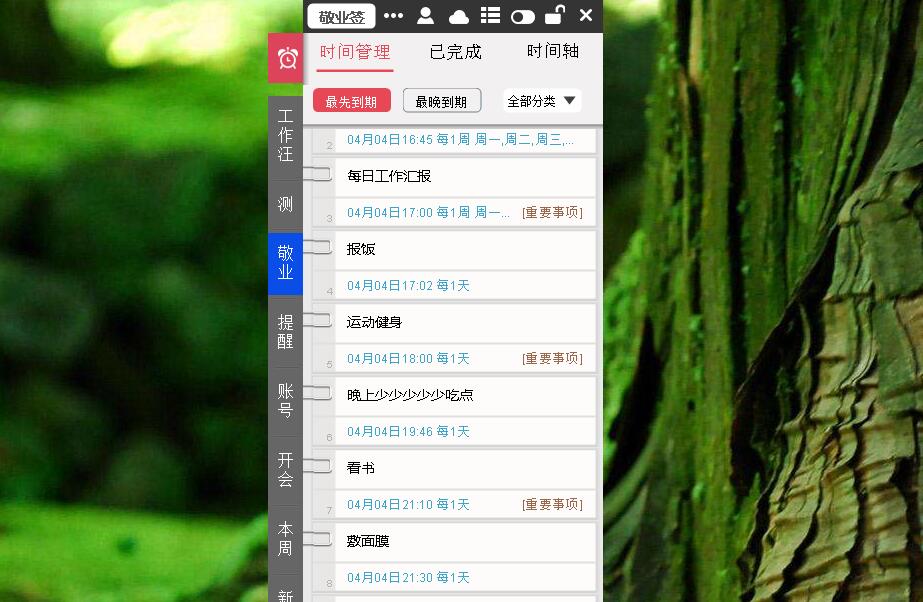Select the 测 sidebar category
Screen dimensions: 923x602
(x=285, y=204)
